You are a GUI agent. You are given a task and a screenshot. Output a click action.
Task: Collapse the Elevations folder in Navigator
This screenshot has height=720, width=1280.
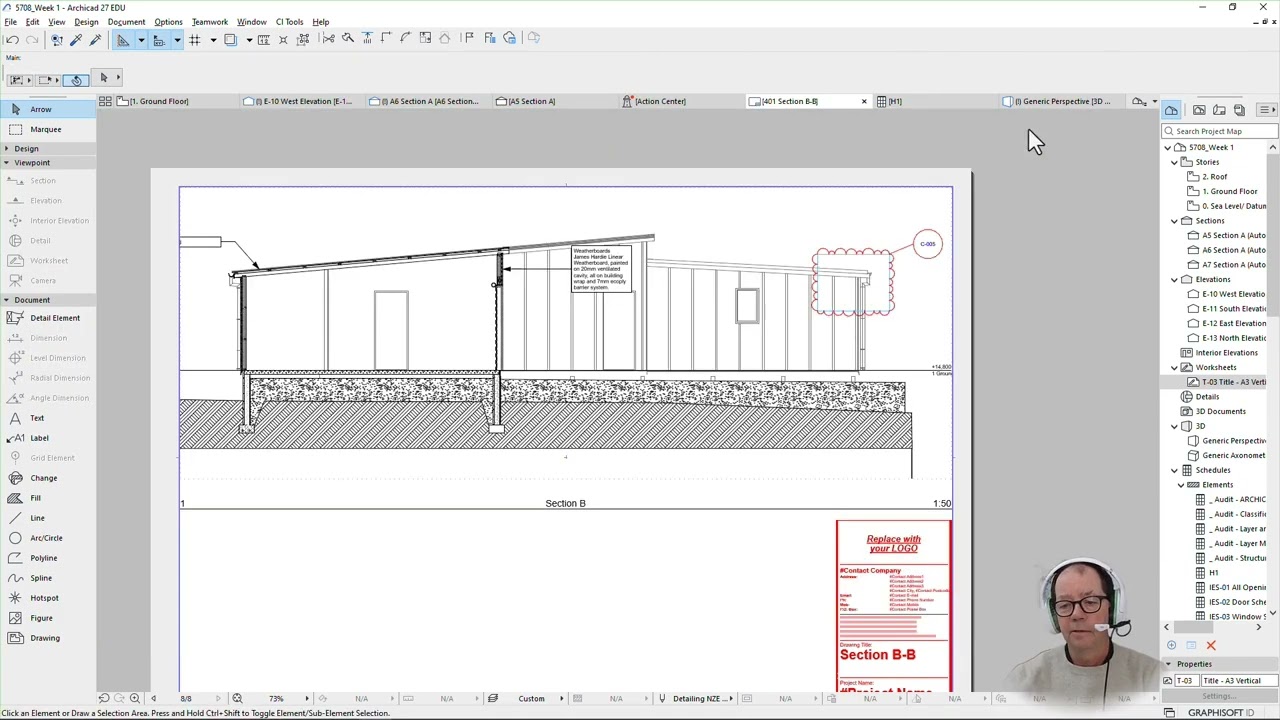pyautogui.click(x=1175, y=280)
